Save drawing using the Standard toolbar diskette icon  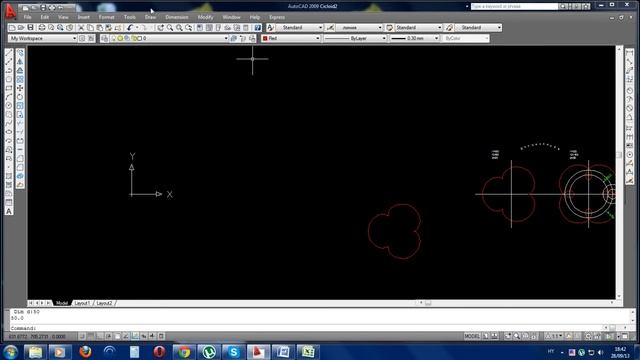coord(30,28)
